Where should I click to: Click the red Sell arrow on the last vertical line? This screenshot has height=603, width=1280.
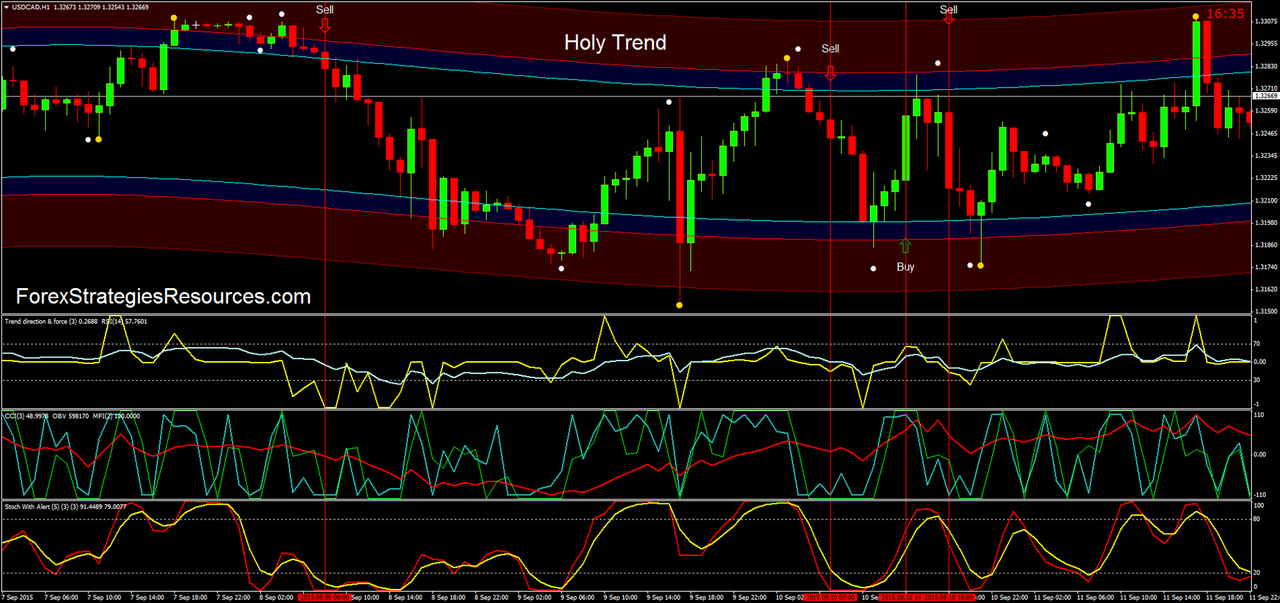click(948, 19)
